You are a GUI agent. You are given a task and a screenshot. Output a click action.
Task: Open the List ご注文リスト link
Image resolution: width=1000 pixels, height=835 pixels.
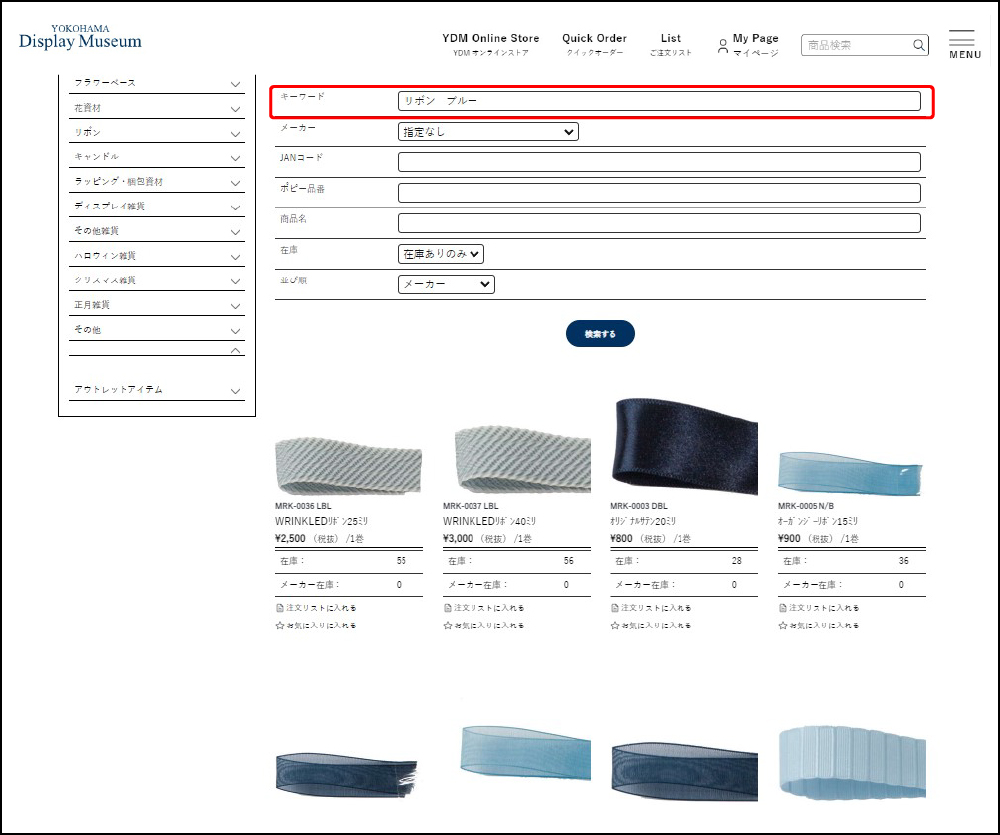pyautogui.click(x=670, y=44)
